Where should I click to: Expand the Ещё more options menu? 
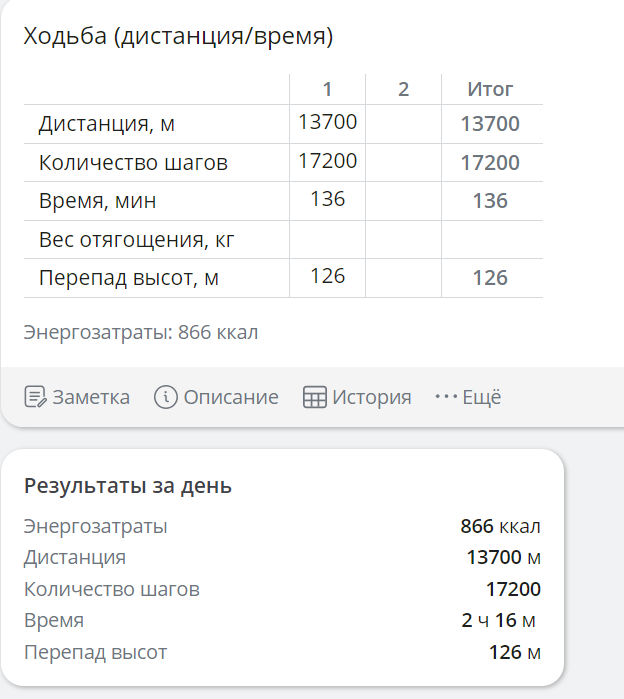(469, 397)
